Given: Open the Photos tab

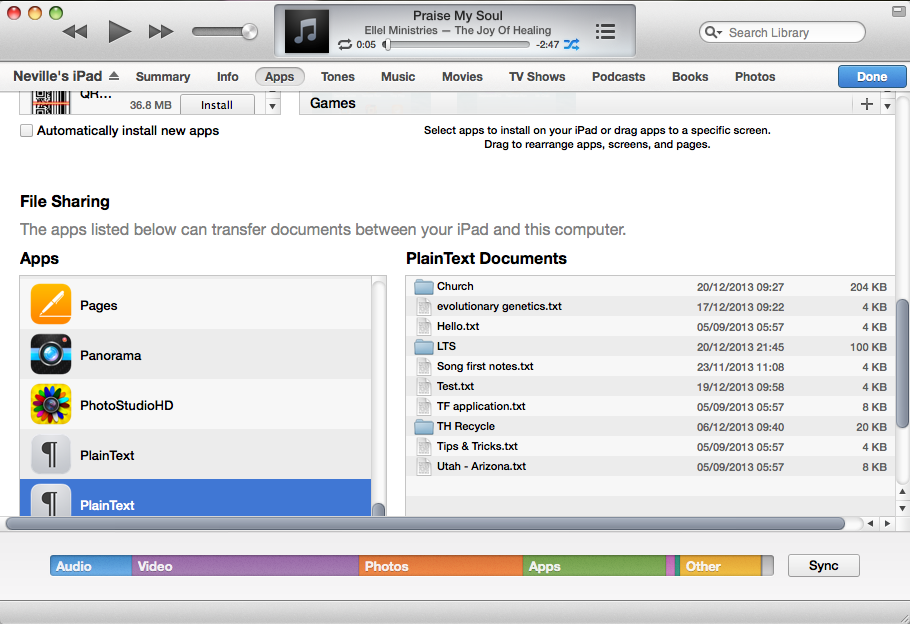Looking at the screenshot, I should click(755, 77).
